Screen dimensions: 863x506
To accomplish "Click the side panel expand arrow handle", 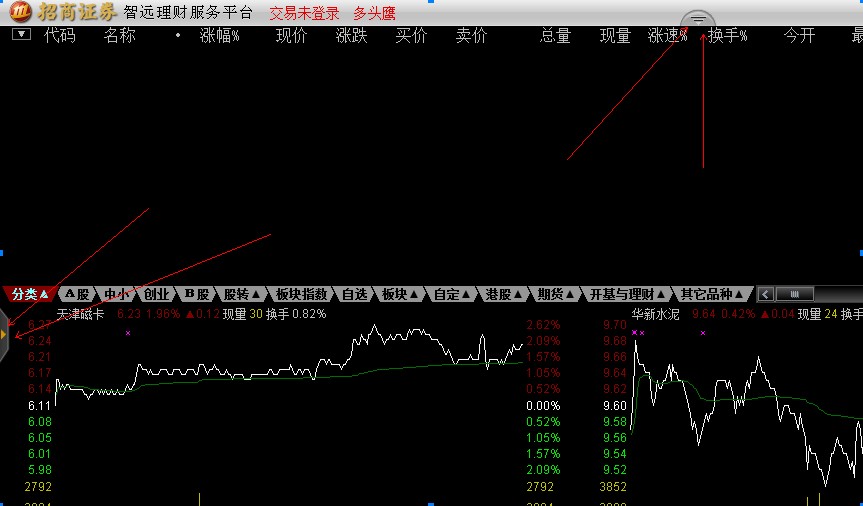I will [x=4, y=334].
